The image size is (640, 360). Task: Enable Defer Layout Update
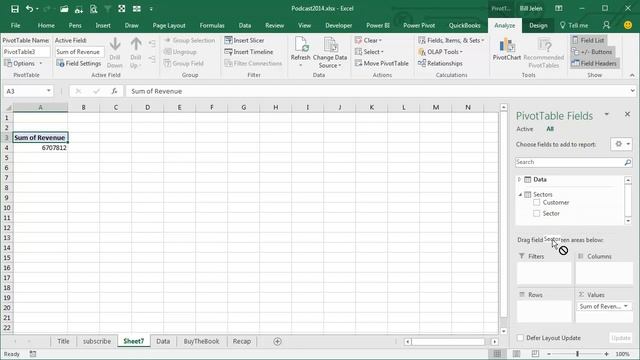click(x=520, y=338)
